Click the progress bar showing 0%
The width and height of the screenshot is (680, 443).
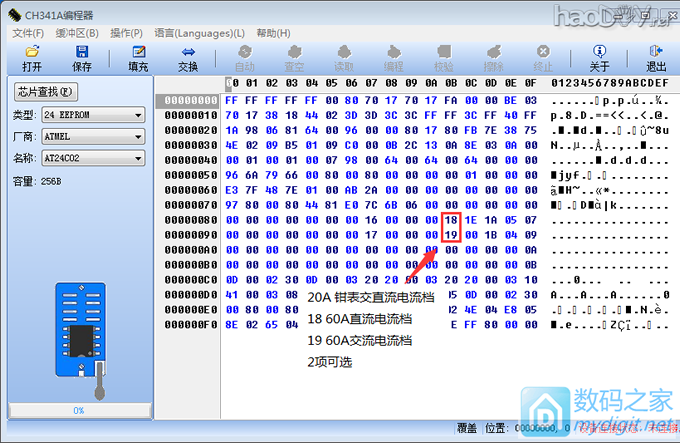(x=79, y=410)
